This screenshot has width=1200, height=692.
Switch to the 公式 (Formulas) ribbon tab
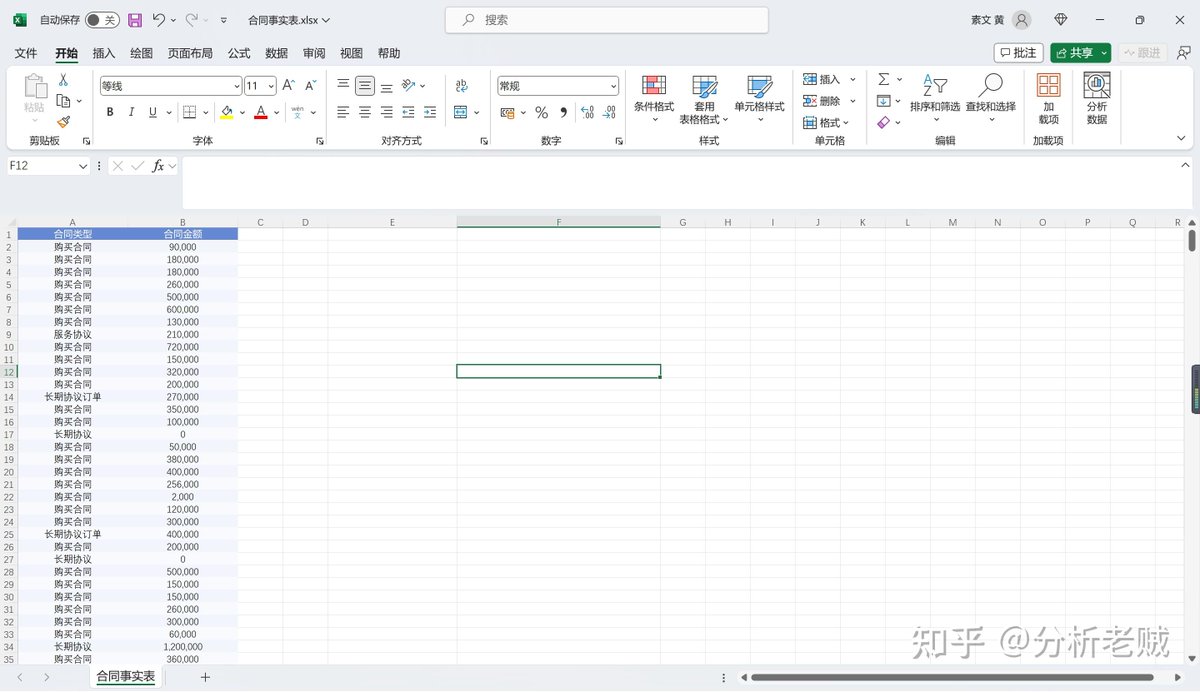pos(238,53)
